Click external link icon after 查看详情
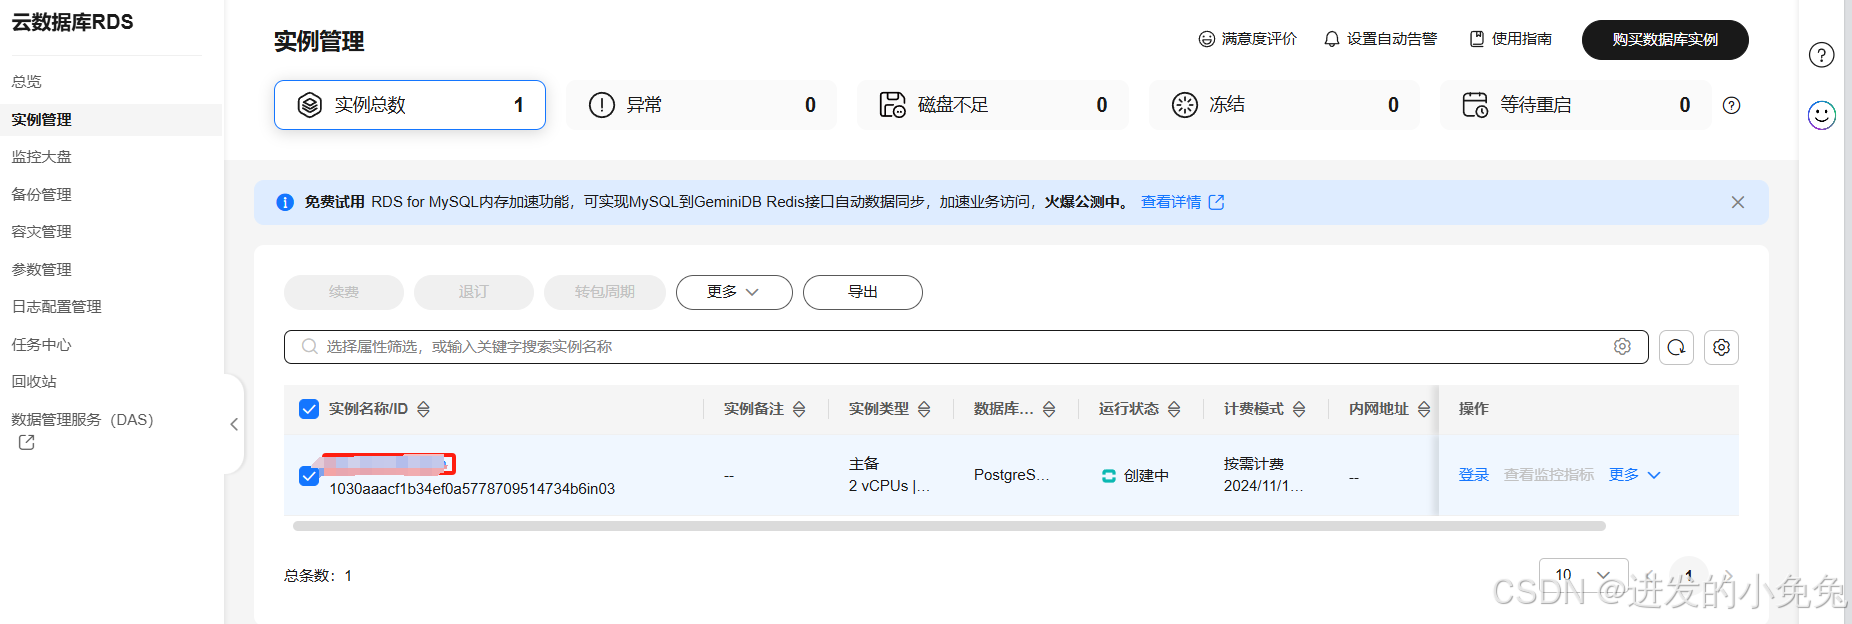 point(1217,202)
